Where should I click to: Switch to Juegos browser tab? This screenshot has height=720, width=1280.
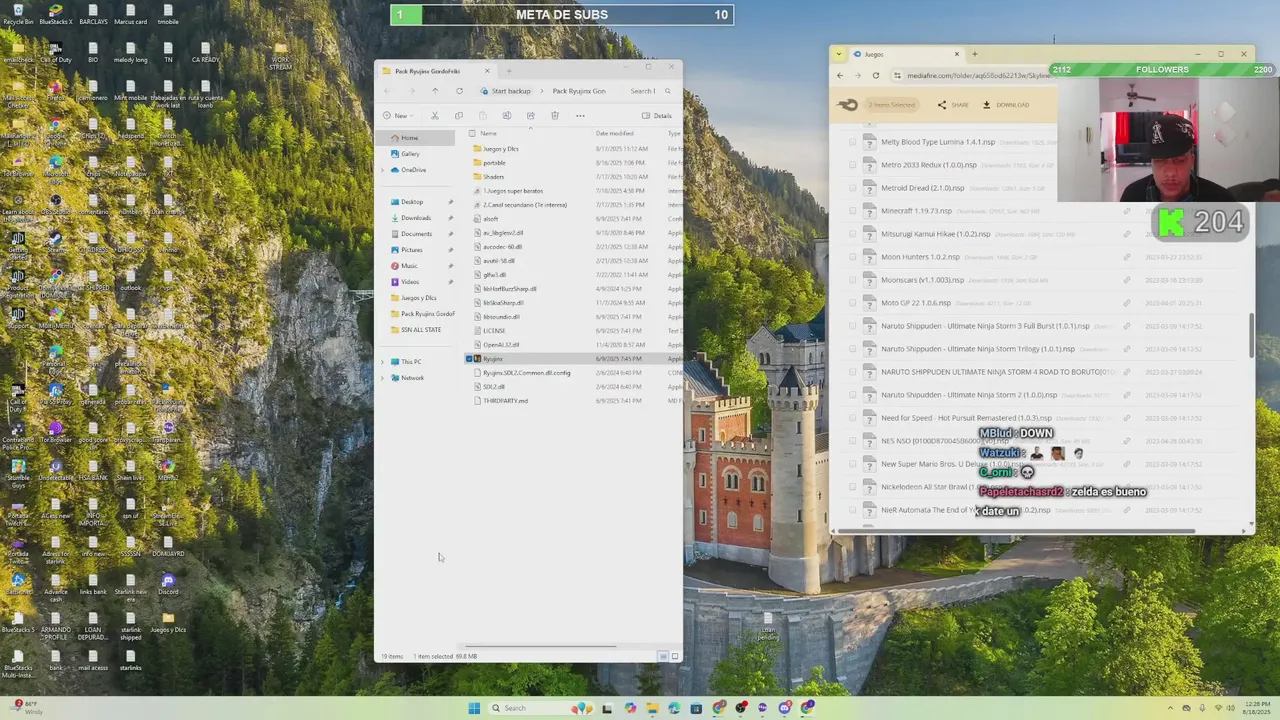pos(907,54)
